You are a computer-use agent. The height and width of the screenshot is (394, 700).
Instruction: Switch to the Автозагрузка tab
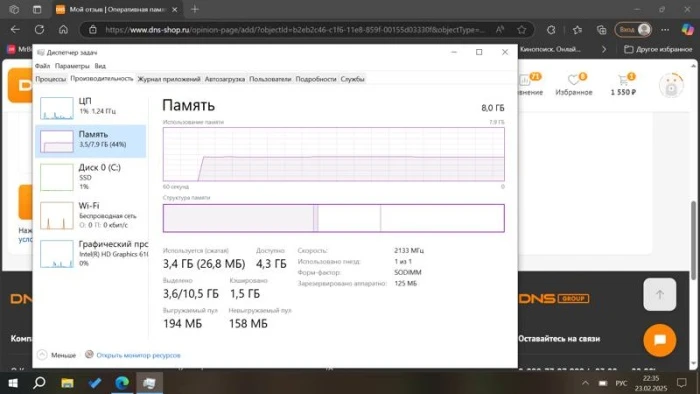tap(225, 79)
